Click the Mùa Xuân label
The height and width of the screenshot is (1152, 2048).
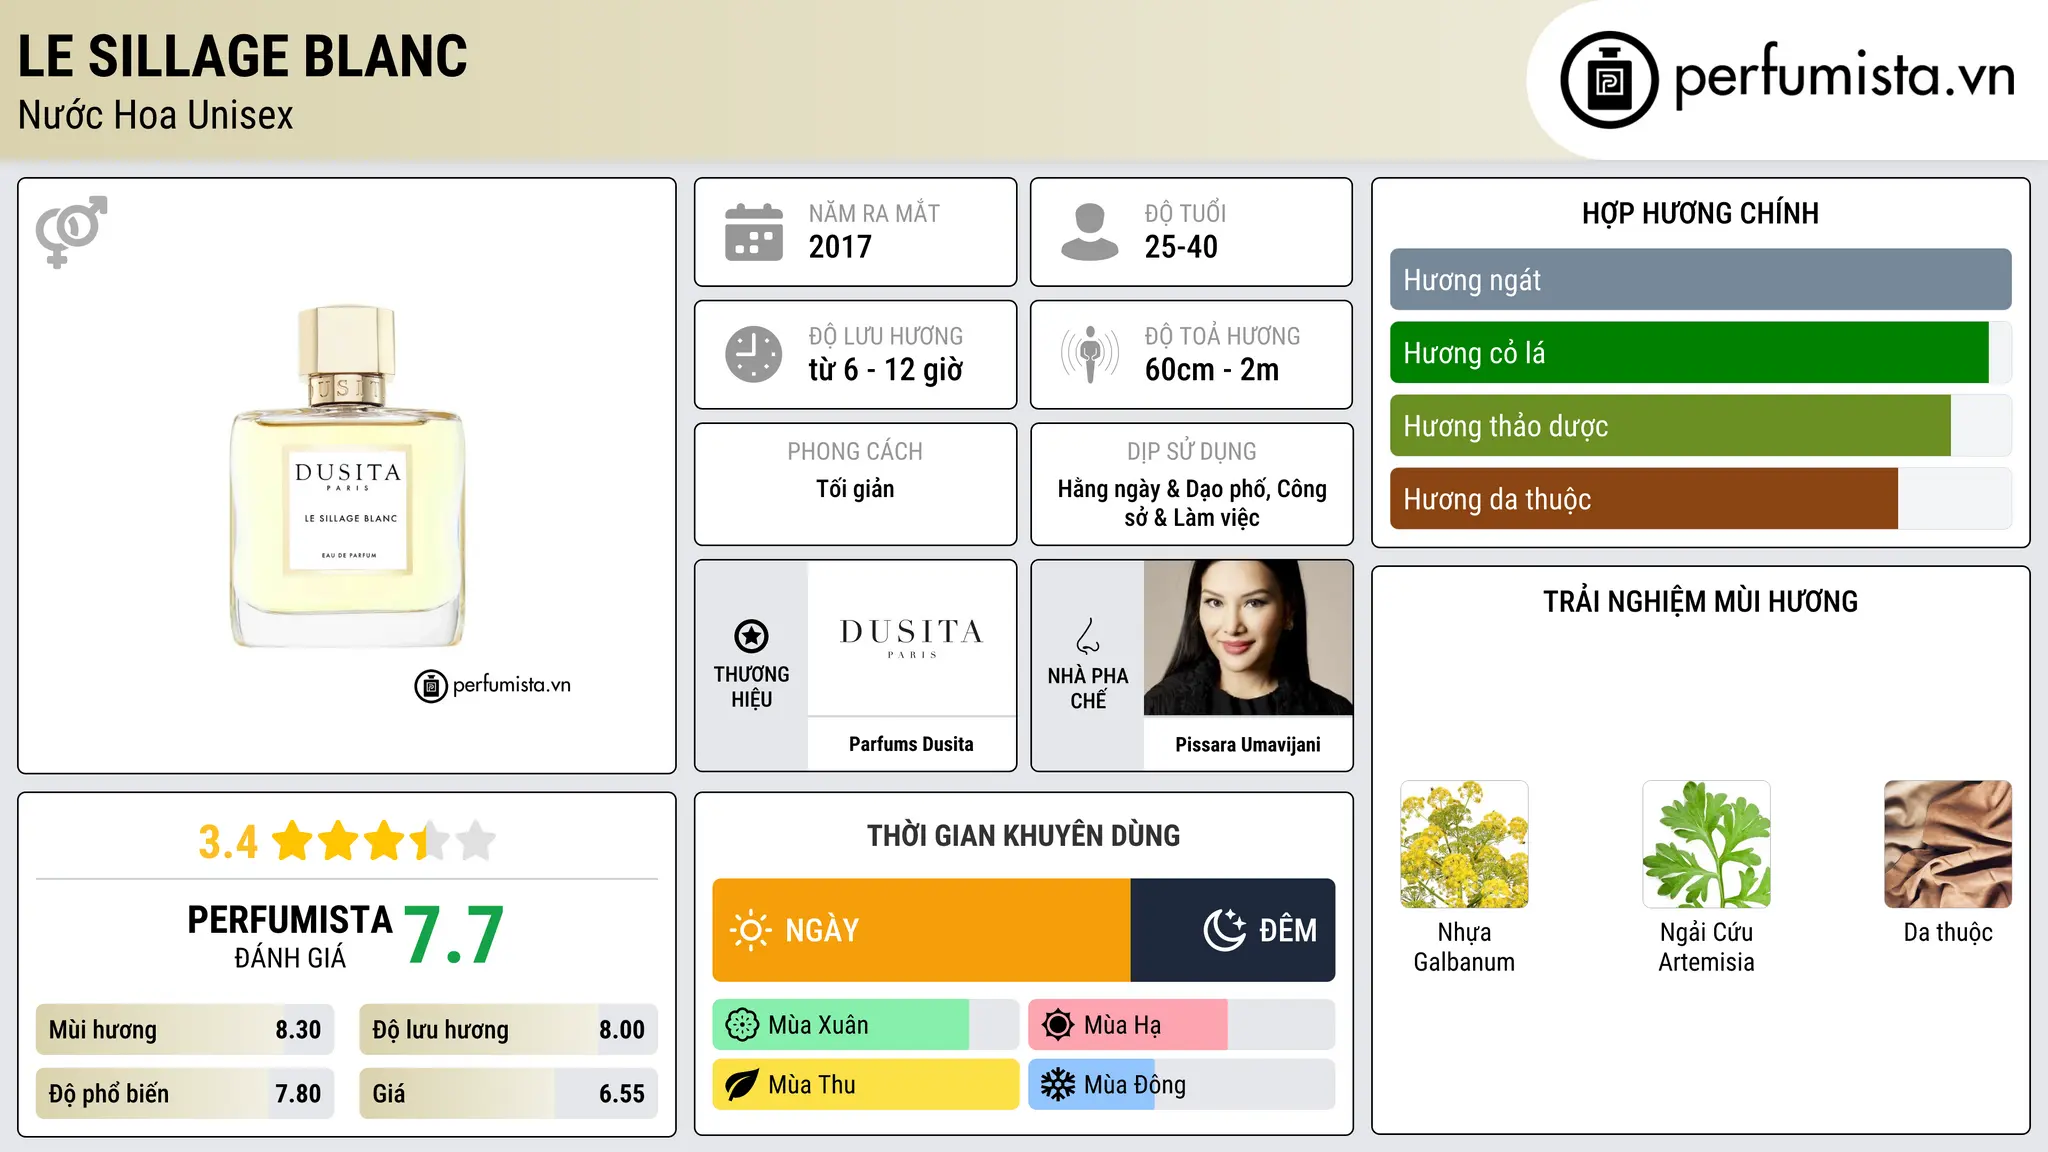click(x=818, y=1025)
